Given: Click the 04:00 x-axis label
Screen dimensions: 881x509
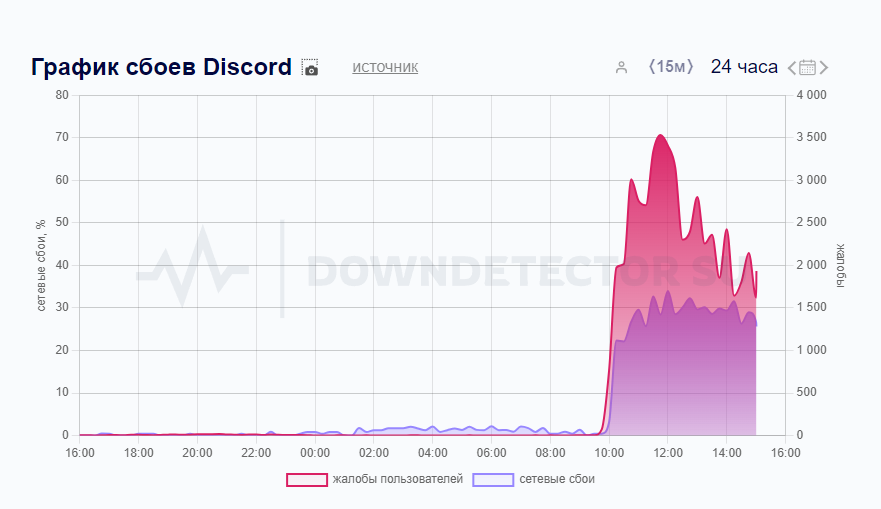Looking at the screenshot, I should click(433, 453).
